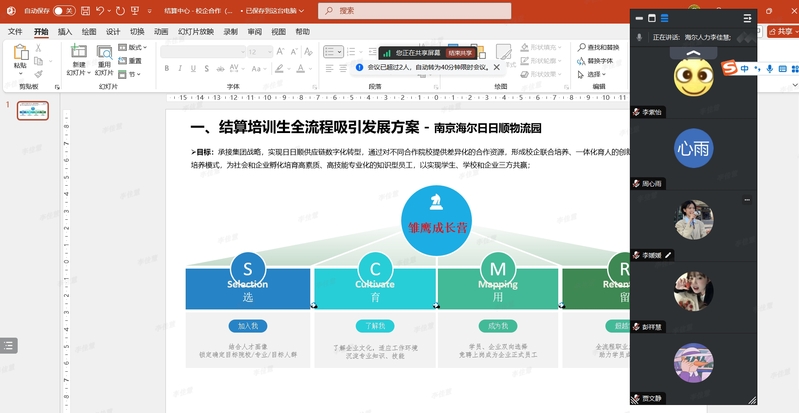799x413 pixels.
Task: Click the Clear All Formatting icon
Action: click(x=308, y=52)
